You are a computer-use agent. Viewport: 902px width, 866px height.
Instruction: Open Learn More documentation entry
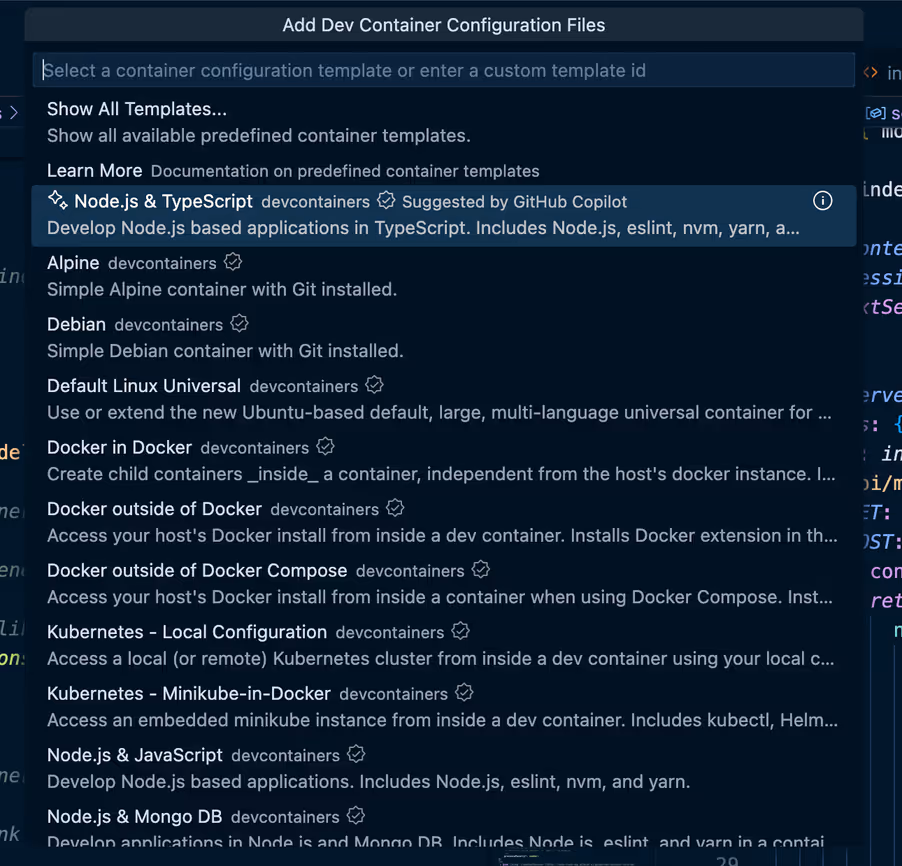[444, 171]
